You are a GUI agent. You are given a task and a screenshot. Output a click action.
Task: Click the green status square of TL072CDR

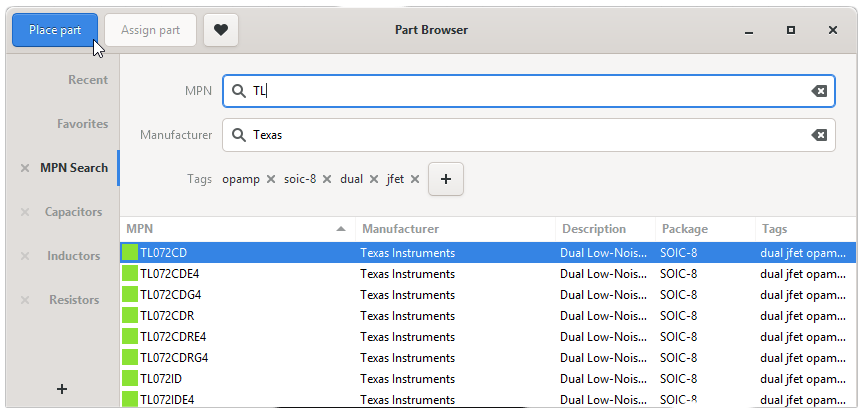point(130,316)
